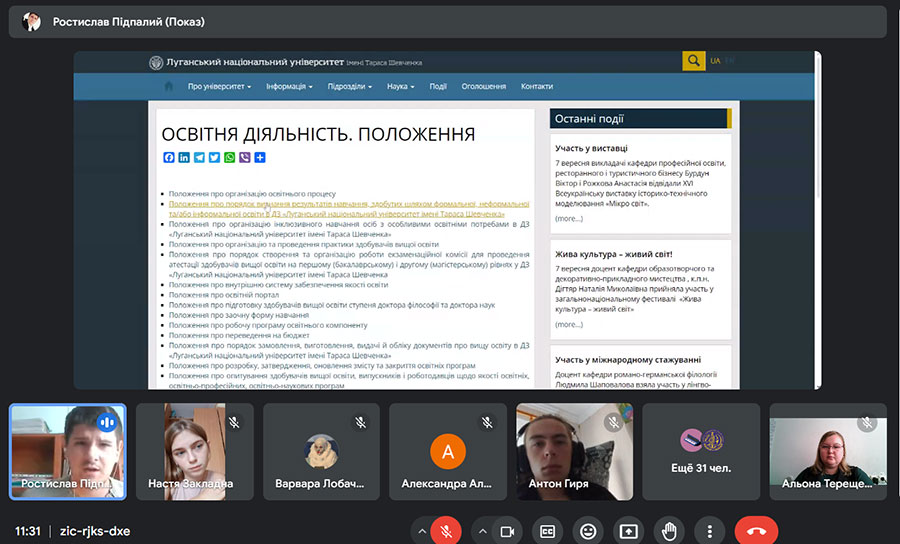
Task: Open 'Положення про робочу програму освітнього компоненту'
Action: 268,325
